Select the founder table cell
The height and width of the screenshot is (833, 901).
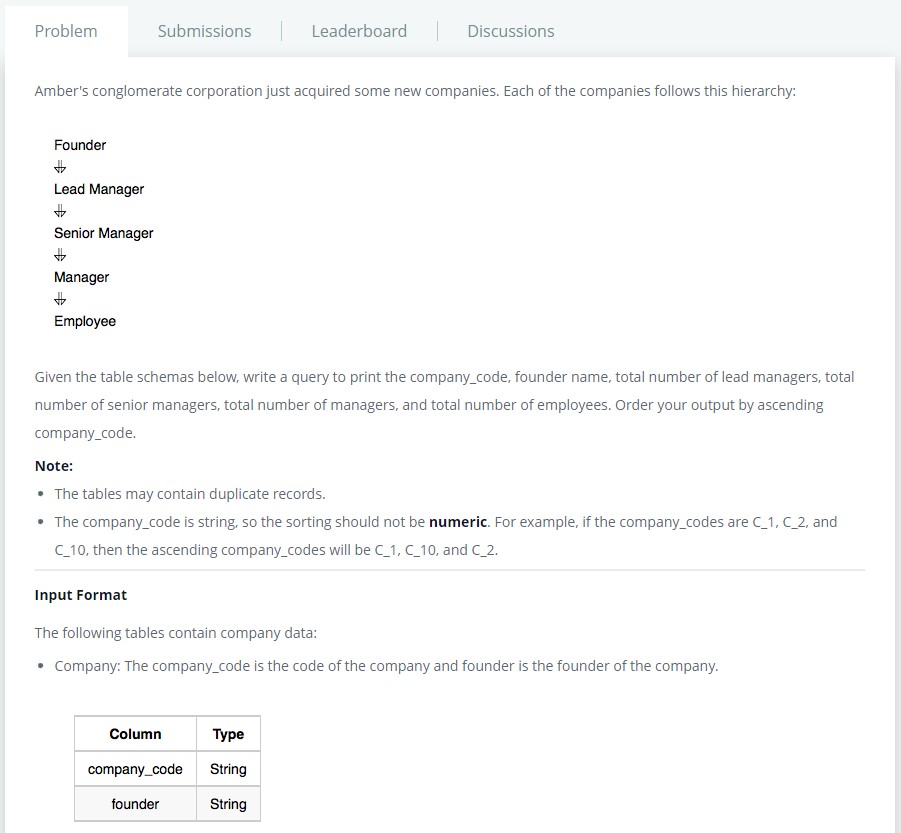point(135,804)
